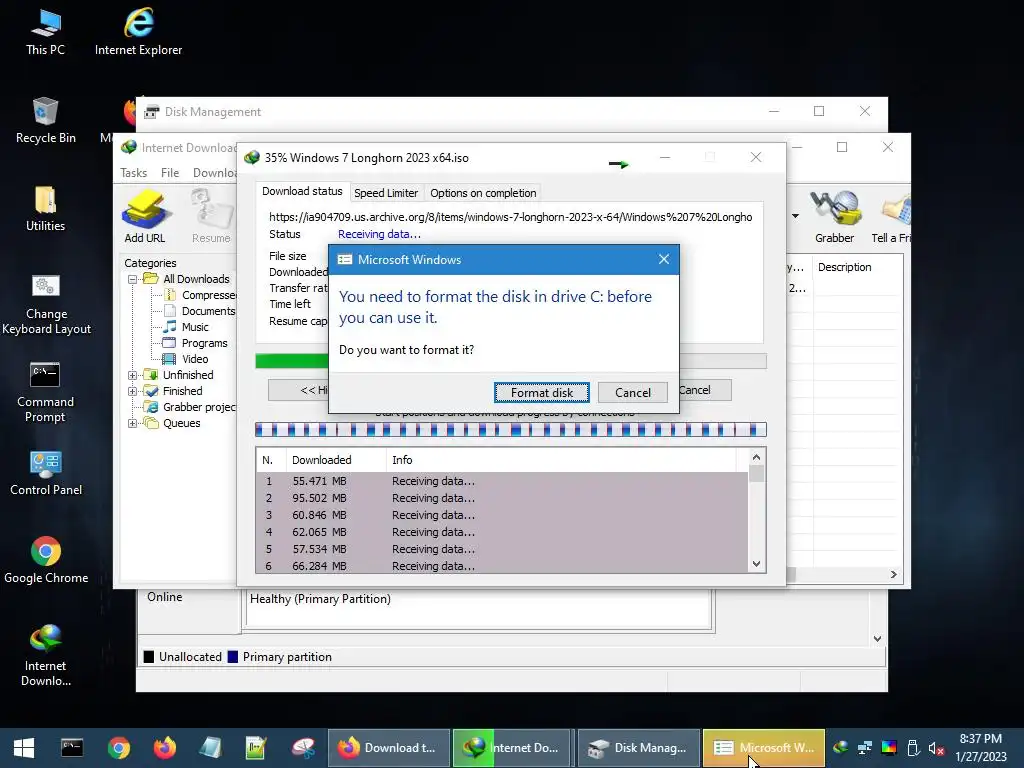Switch to Internet Download Manager taskbar button
Image resolution: width=1024 pixels, height=768 pixels.
tap(512, 748)
